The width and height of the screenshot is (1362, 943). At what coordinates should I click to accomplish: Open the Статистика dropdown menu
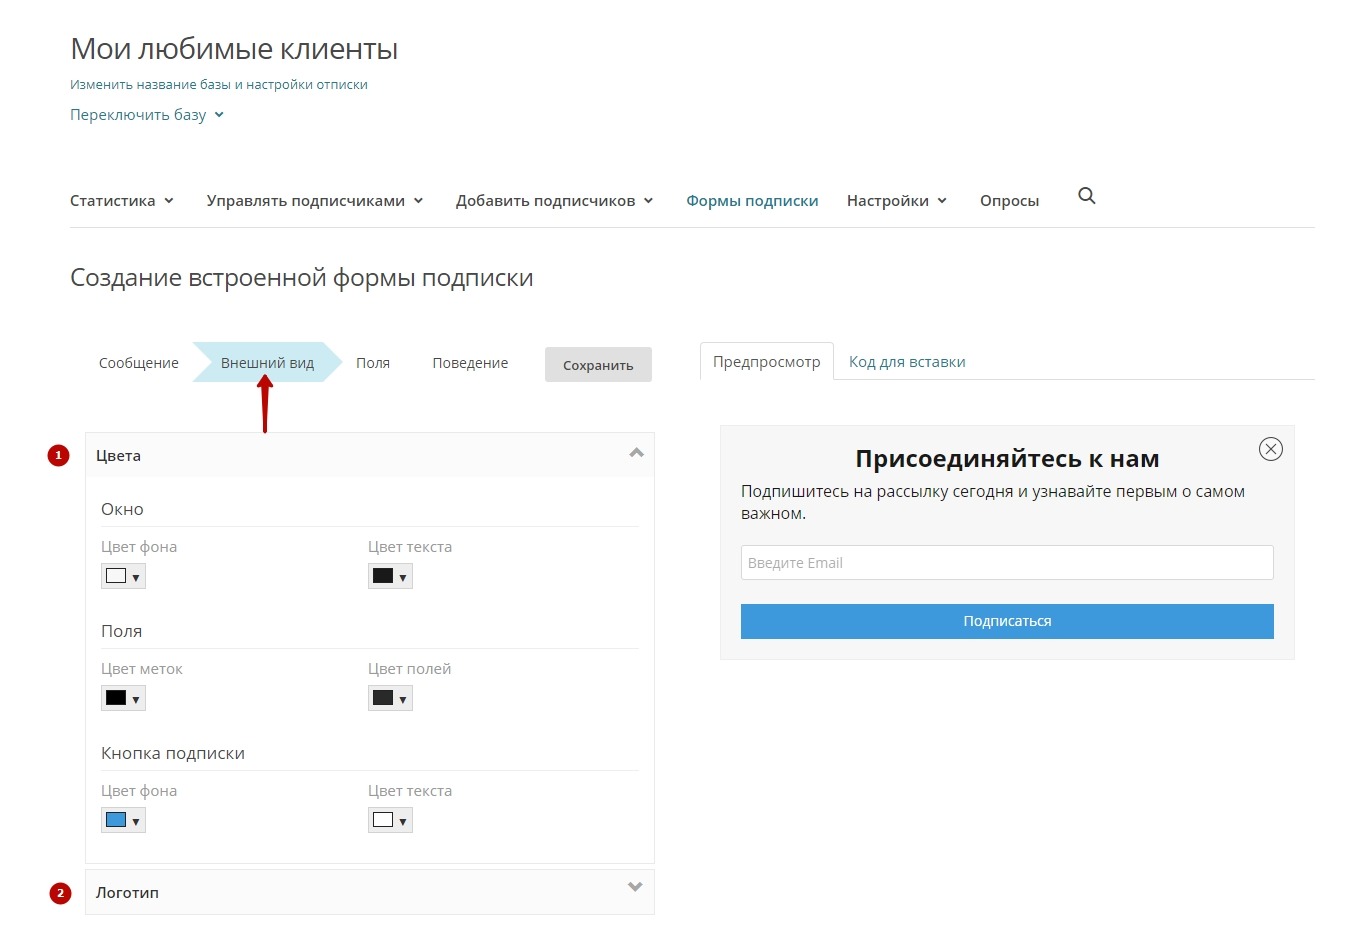point(121,201)
